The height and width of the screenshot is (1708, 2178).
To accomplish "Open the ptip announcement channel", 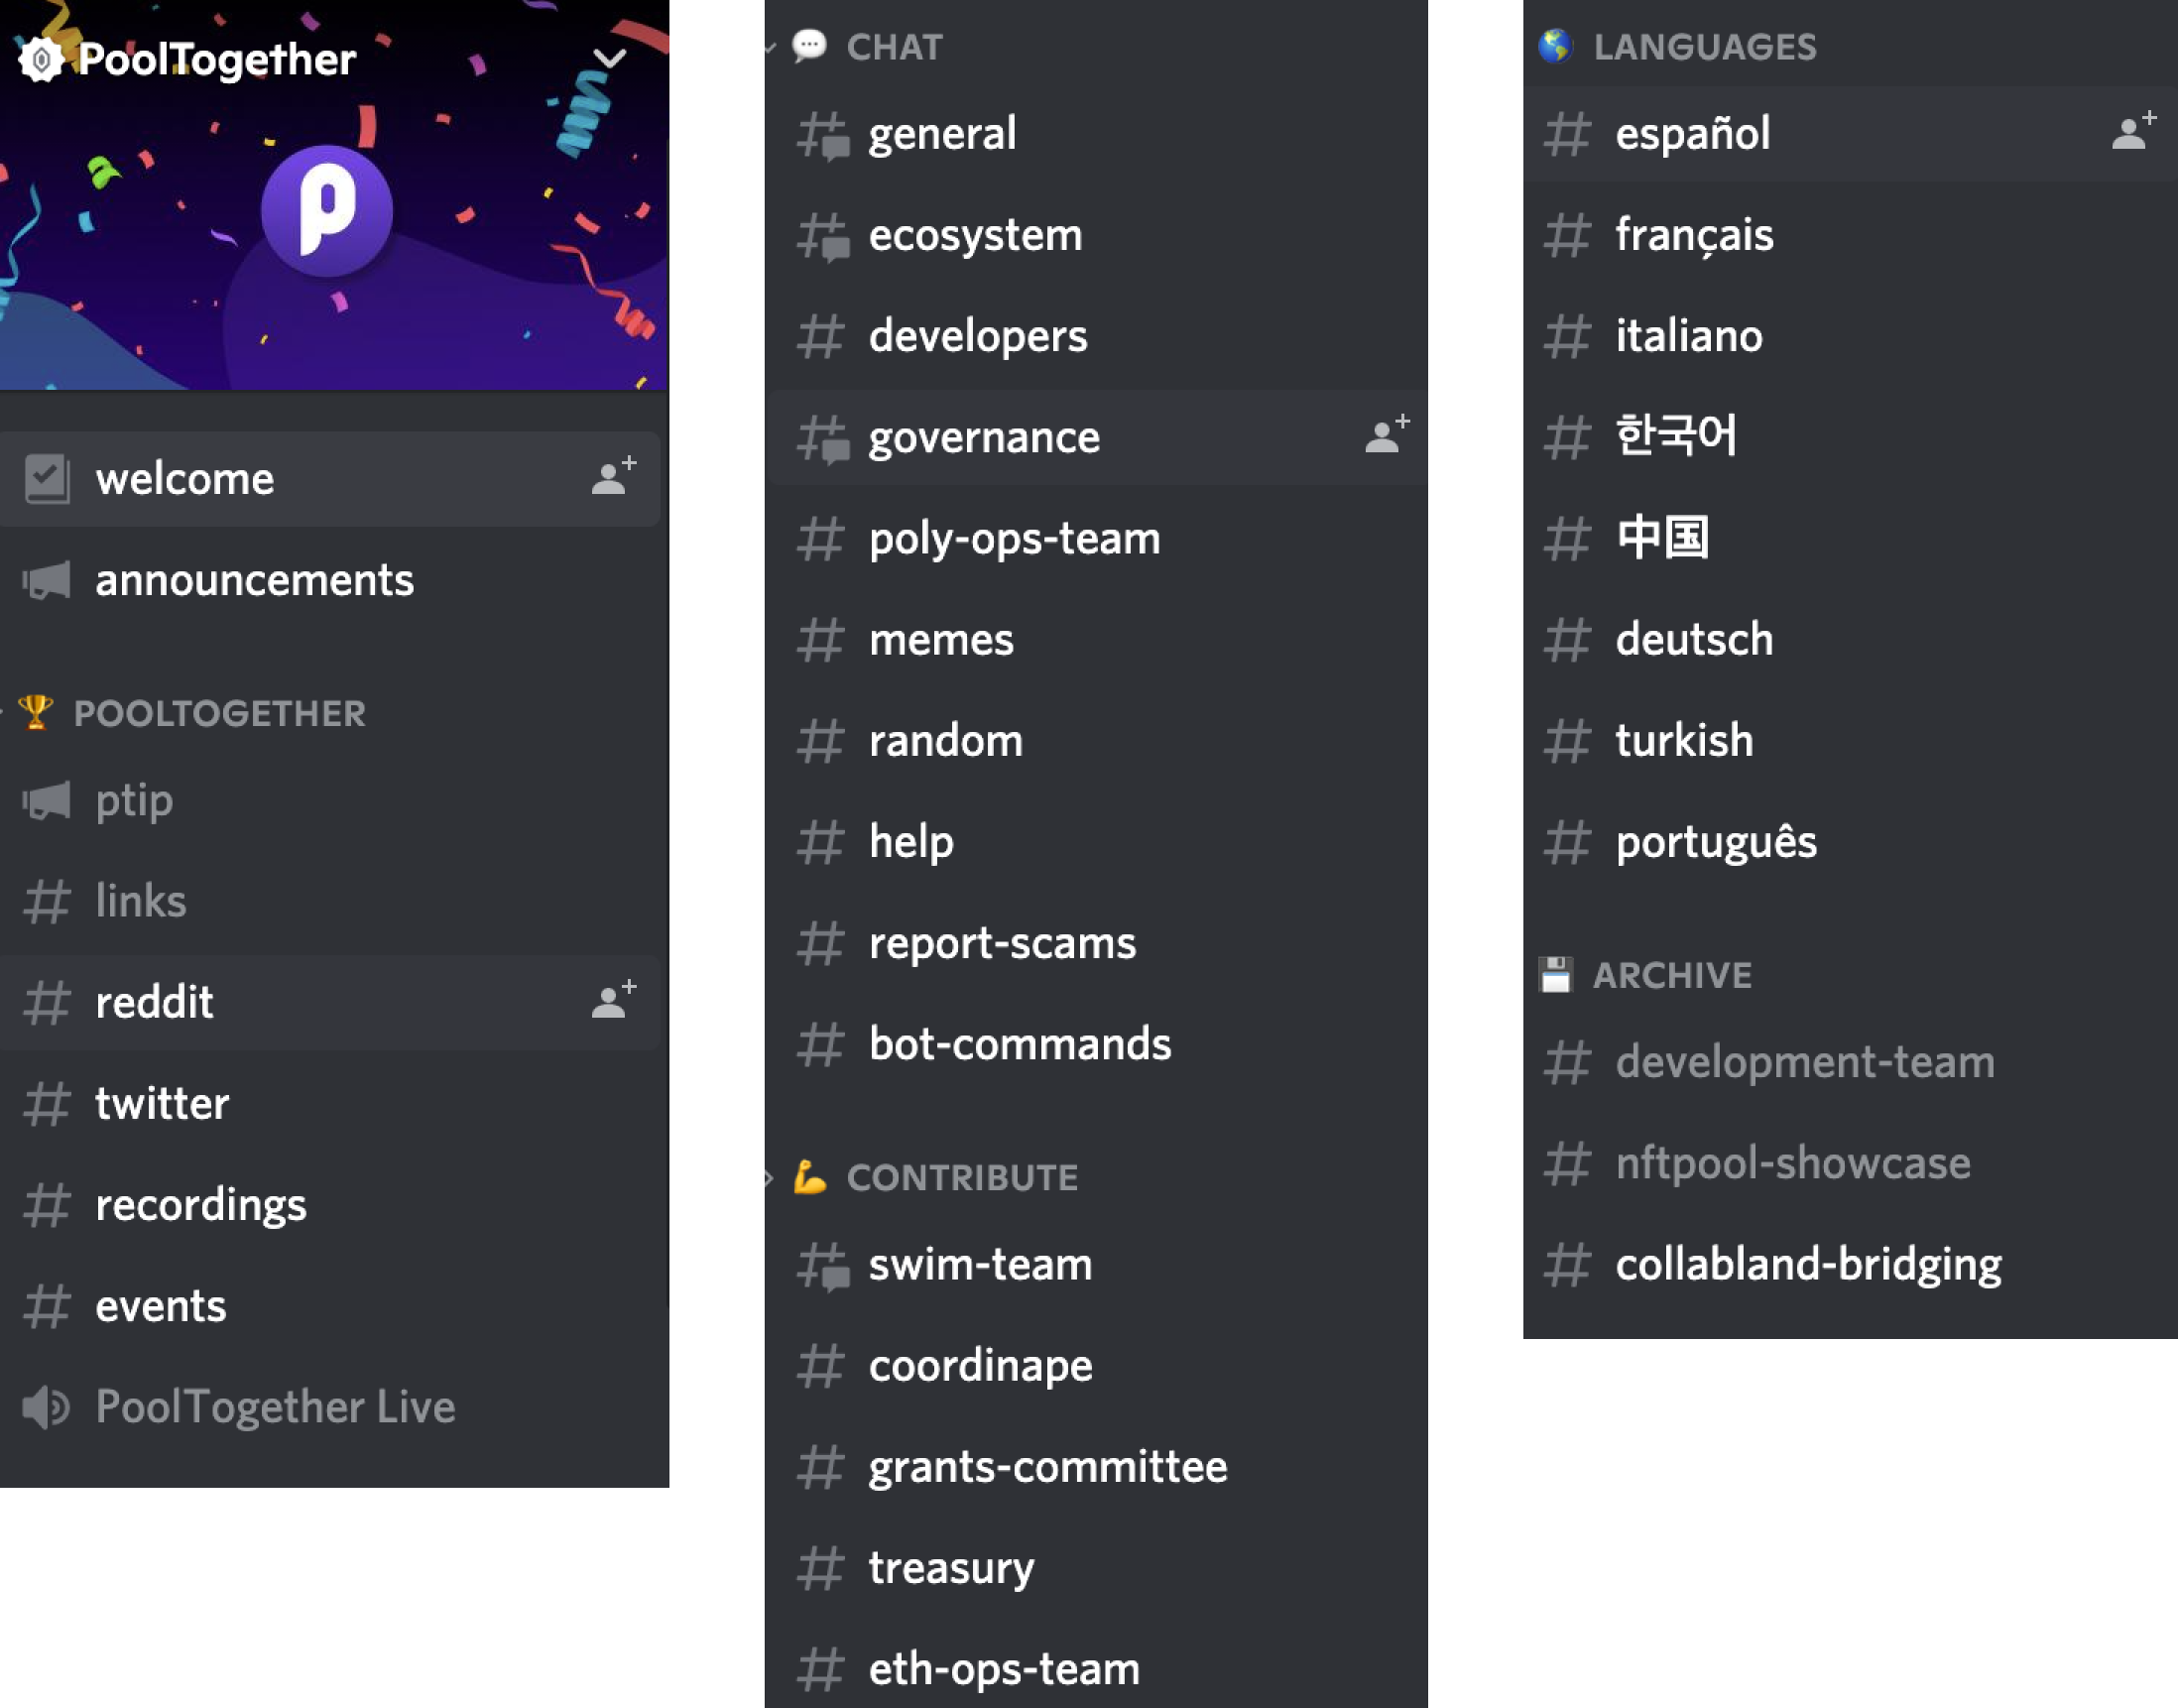I will pyautogui.click(x=330, y=800).
